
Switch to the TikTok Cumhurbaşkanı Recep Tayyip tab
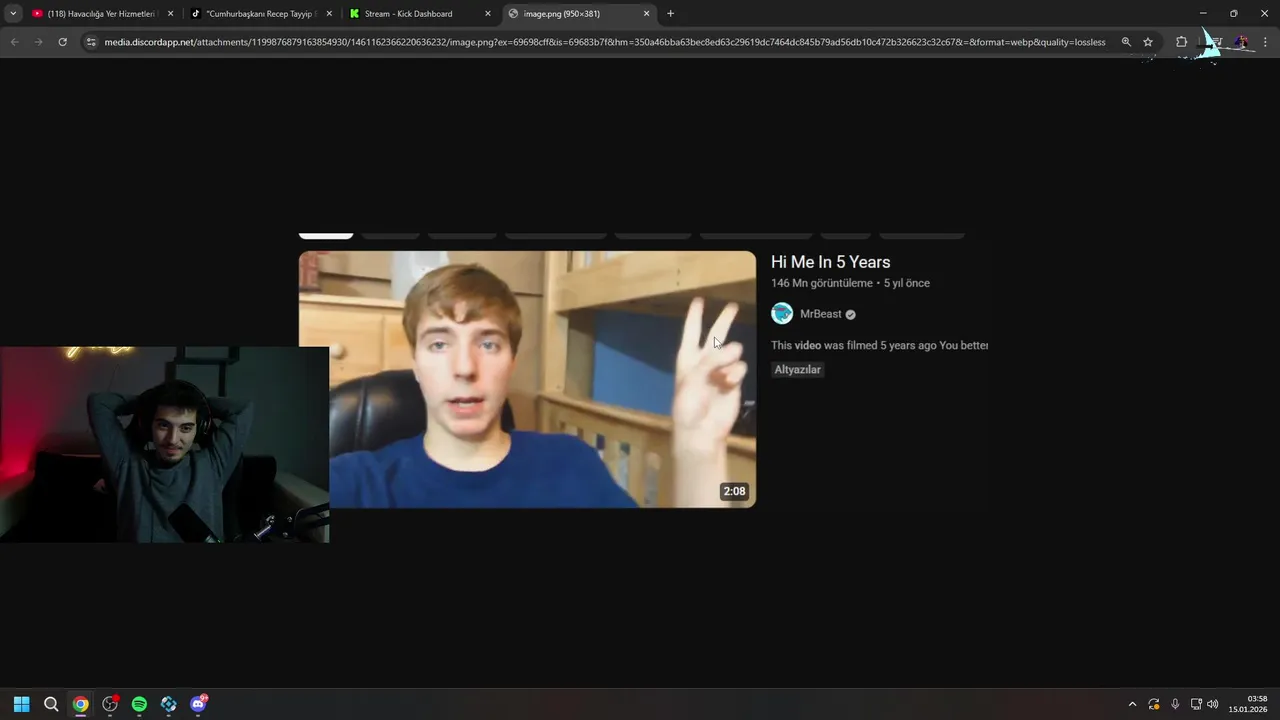[x=261, y=14]
